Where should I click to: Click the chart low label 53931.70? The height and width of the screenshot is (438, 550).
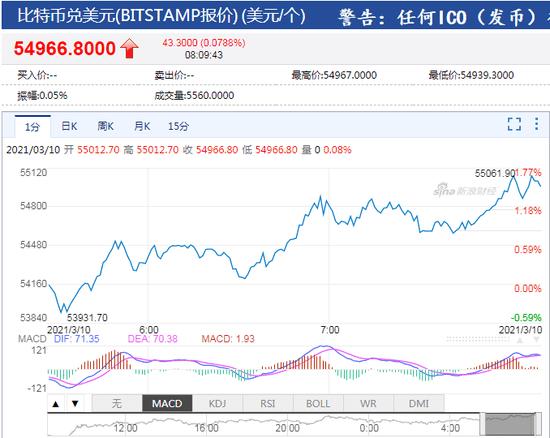(x=87, y=318)
